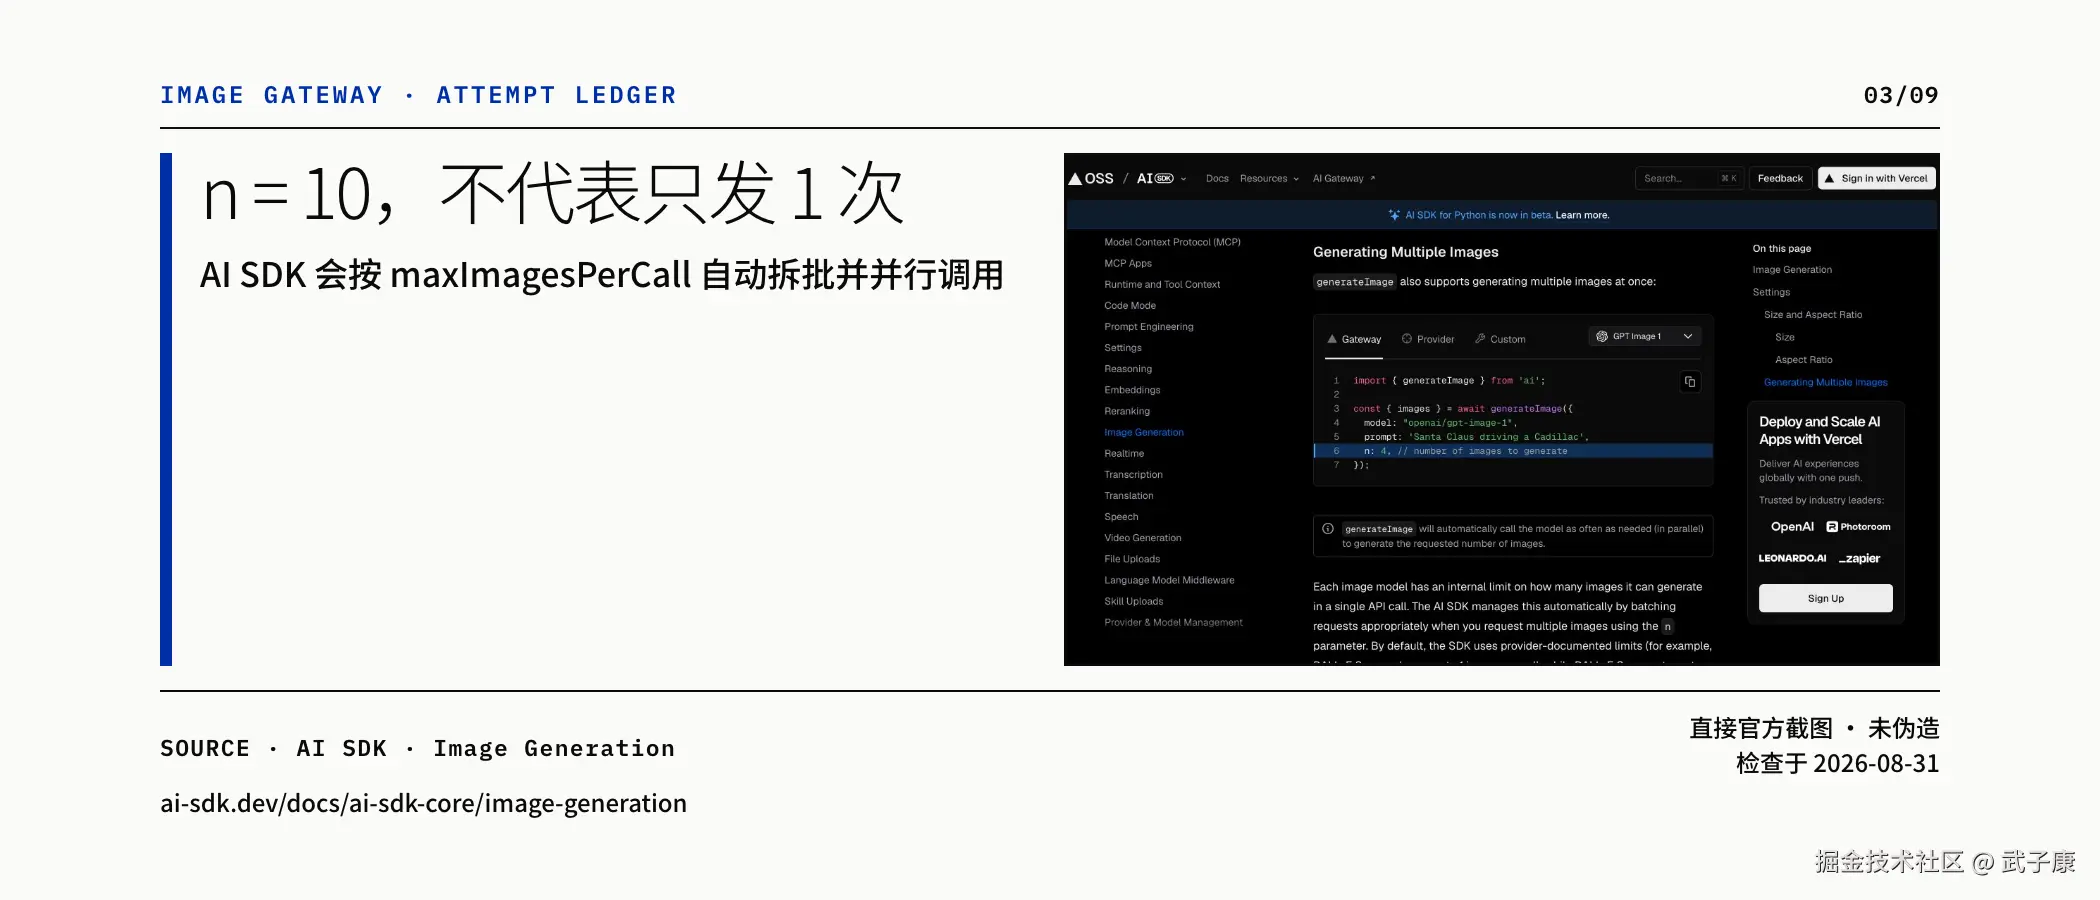
Task: Click the Sign Up button in promo card
Action: coord(1826,598)
